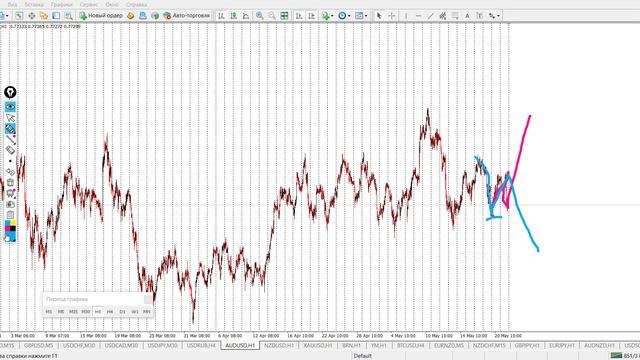Viewport: 640px width, 360px height.
Task: Switch to the XAUUSD,H1 chart tab
Action: pyautogui.click(x=318, y=345)
